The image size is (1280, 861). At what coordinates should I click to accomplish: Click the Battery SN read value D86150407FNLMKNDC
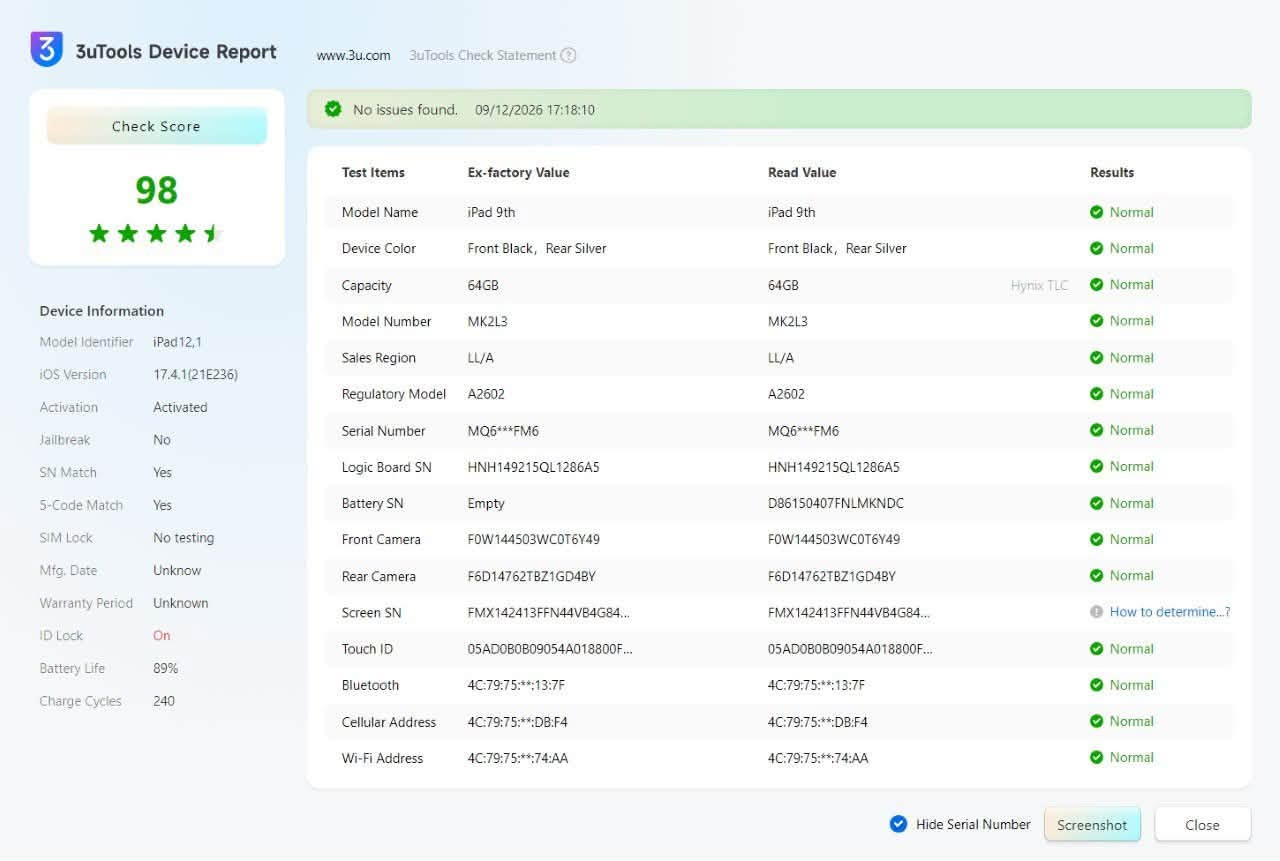coord(836,503)
